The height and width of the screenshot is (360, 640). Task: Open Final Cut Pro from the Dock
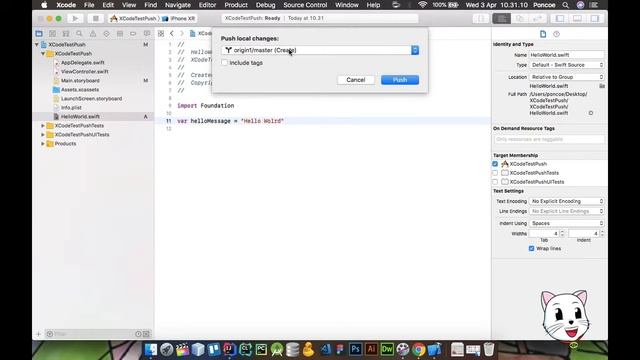[x=182, y=349]
